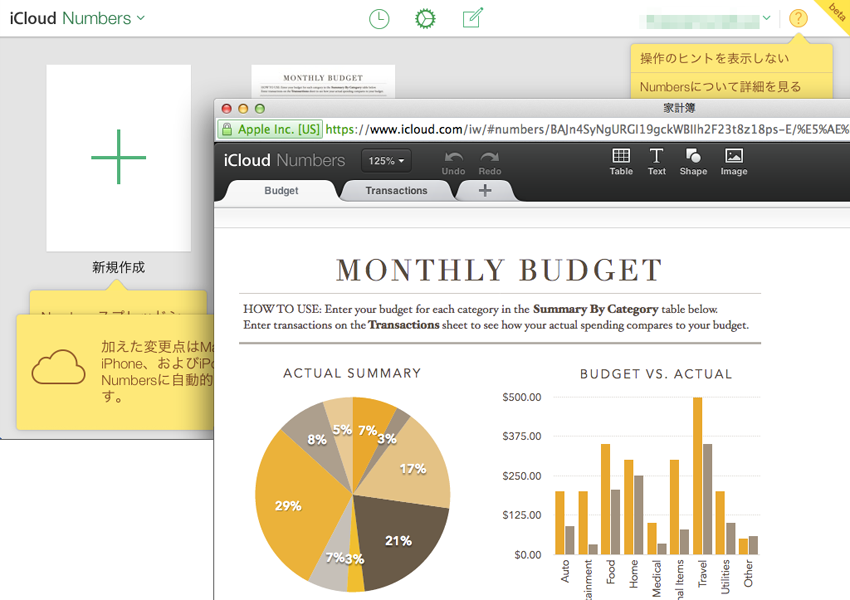
Task: Open the Monthly Budget document thumbnail behind window
Action: tap(323, 81)
